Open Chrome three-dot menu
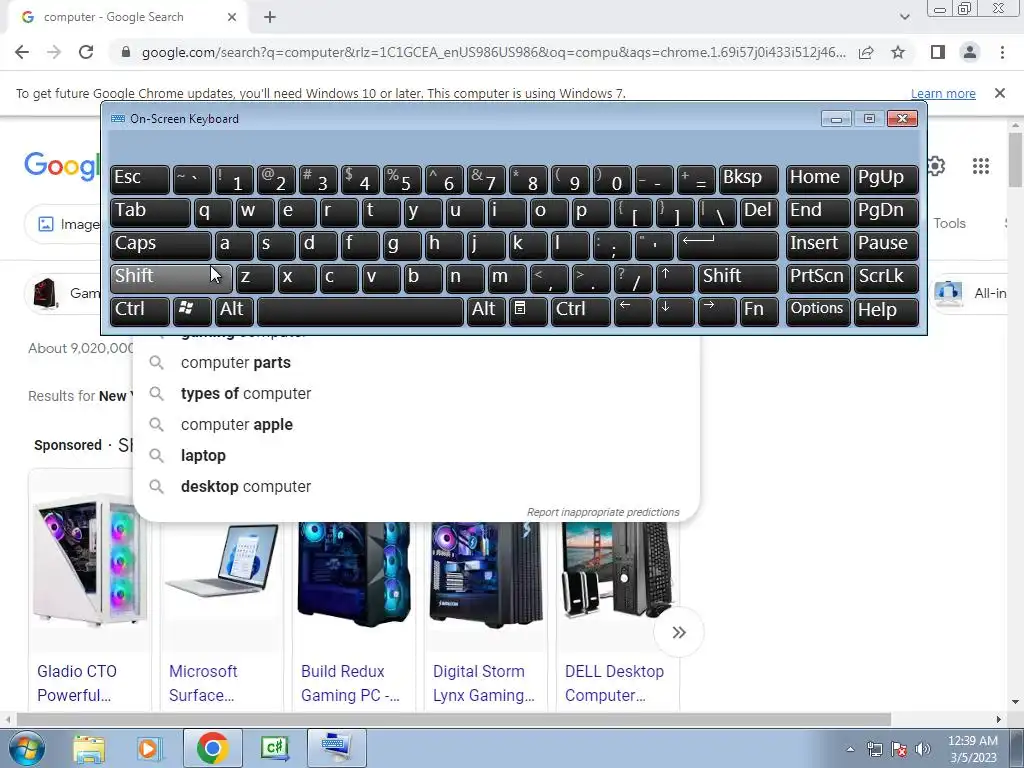The image size is (1024, 768). pos(1002,52)
